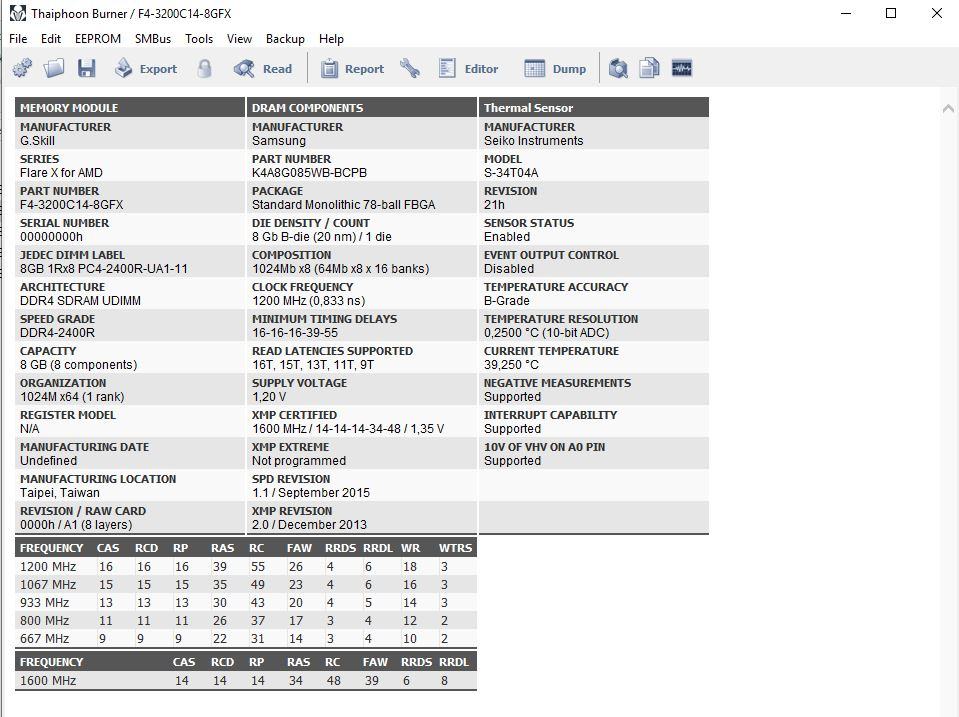959x717 pixels.
Task: Click the speed grade value DDR4-2400R
Action: click(57, 333)
